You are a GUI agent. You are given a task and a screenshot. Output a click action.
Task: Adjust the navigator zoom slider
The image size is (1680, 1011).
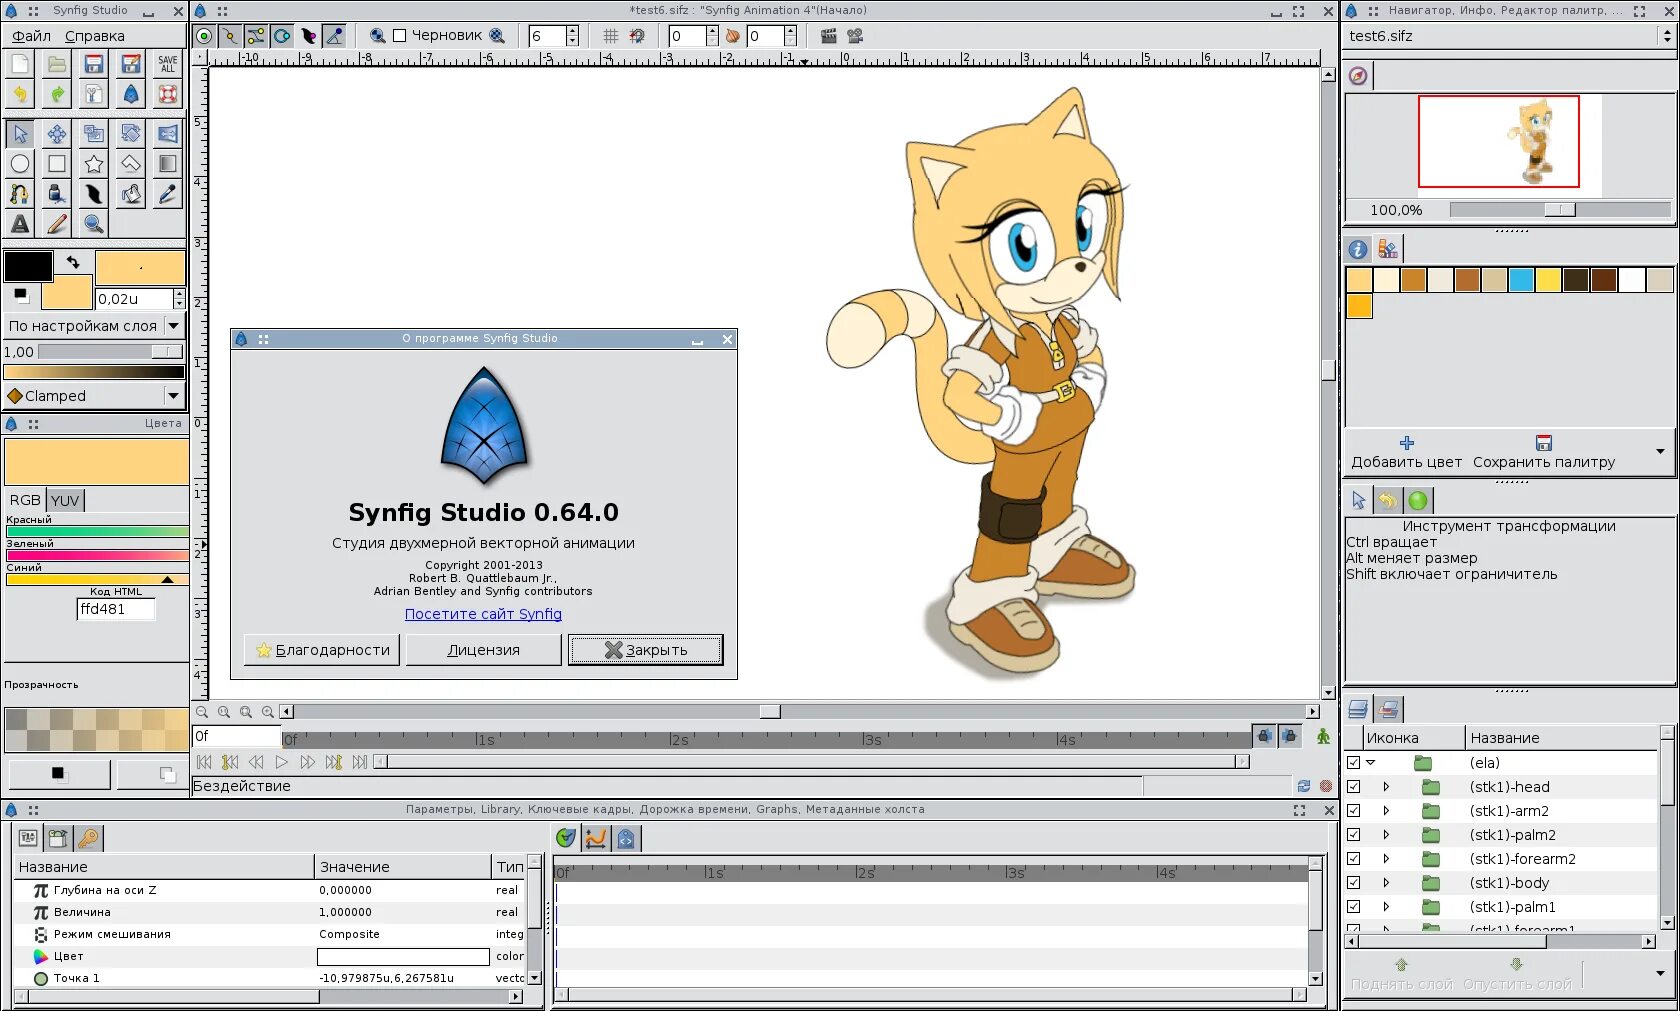[x=1560, y=210]
